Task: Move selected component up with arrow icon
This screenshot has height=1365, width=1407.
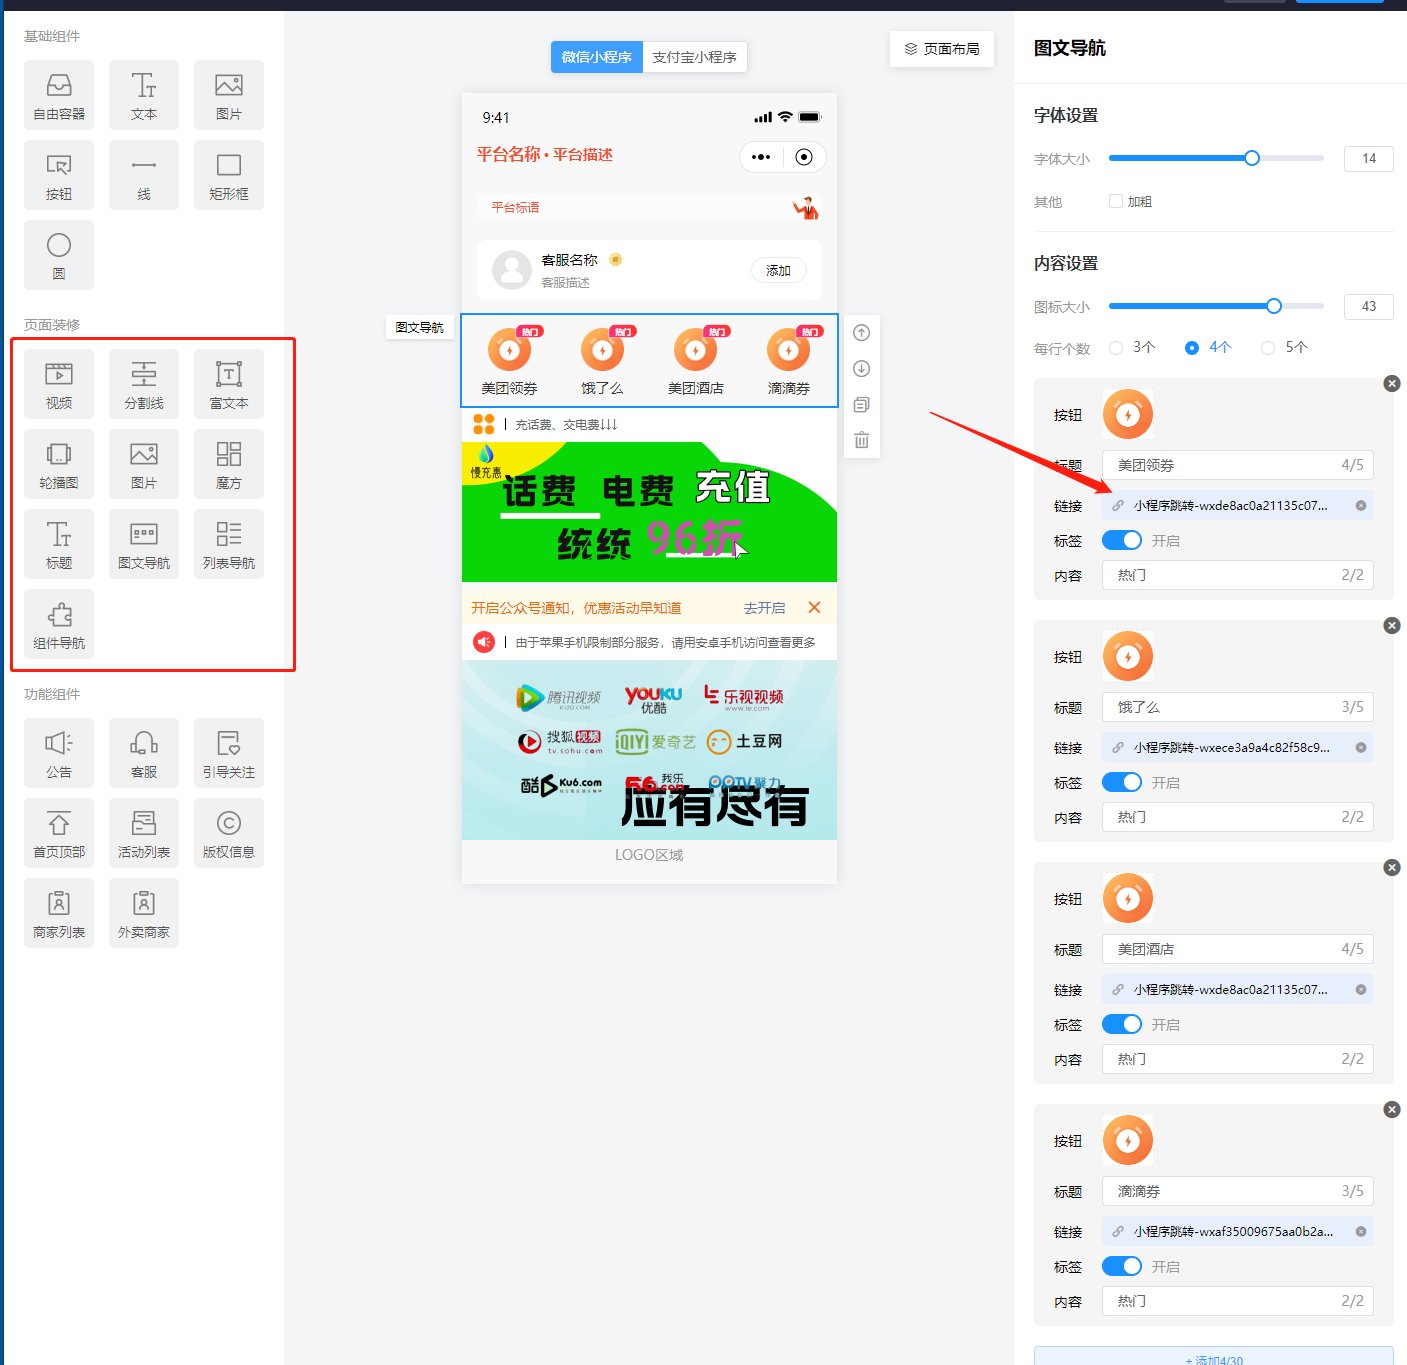Action: (861, 333)
